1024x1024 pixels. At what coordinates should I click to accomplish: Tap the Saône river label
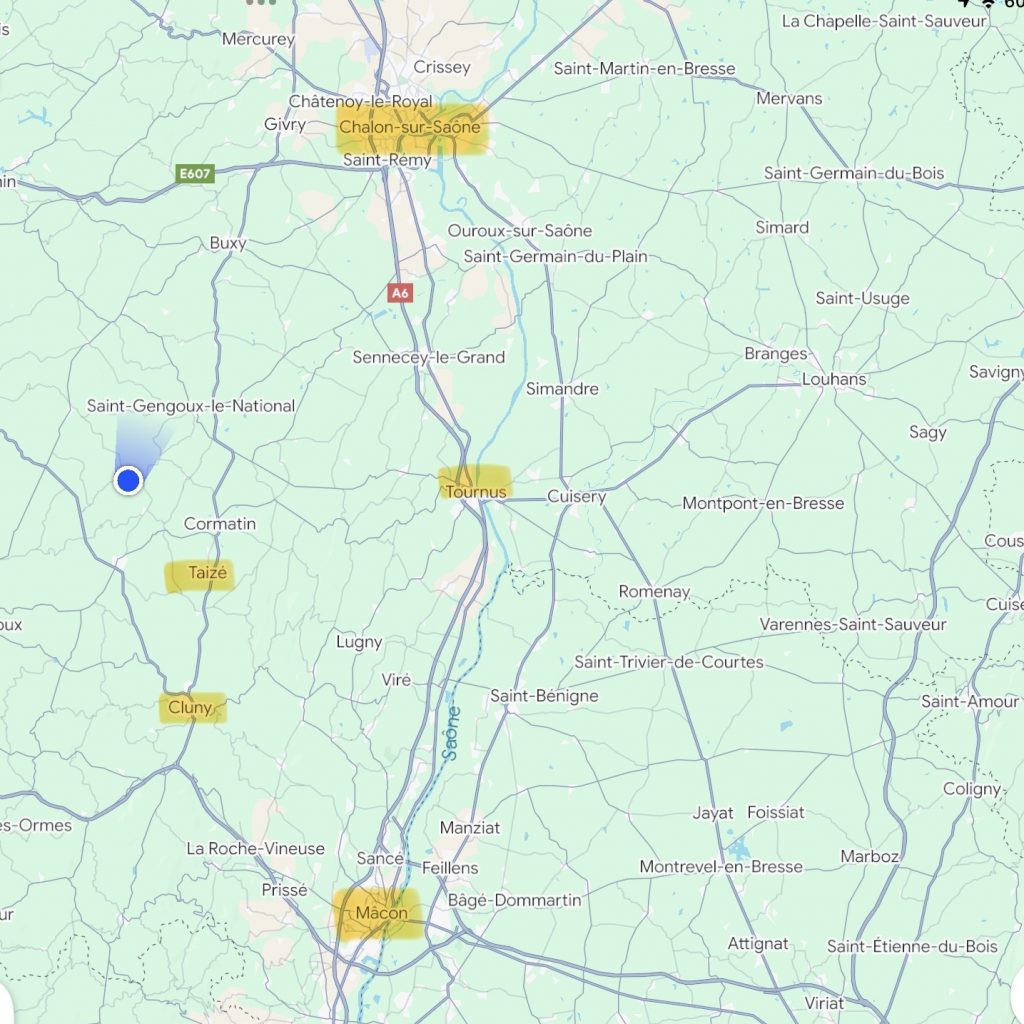click(451, 733)
